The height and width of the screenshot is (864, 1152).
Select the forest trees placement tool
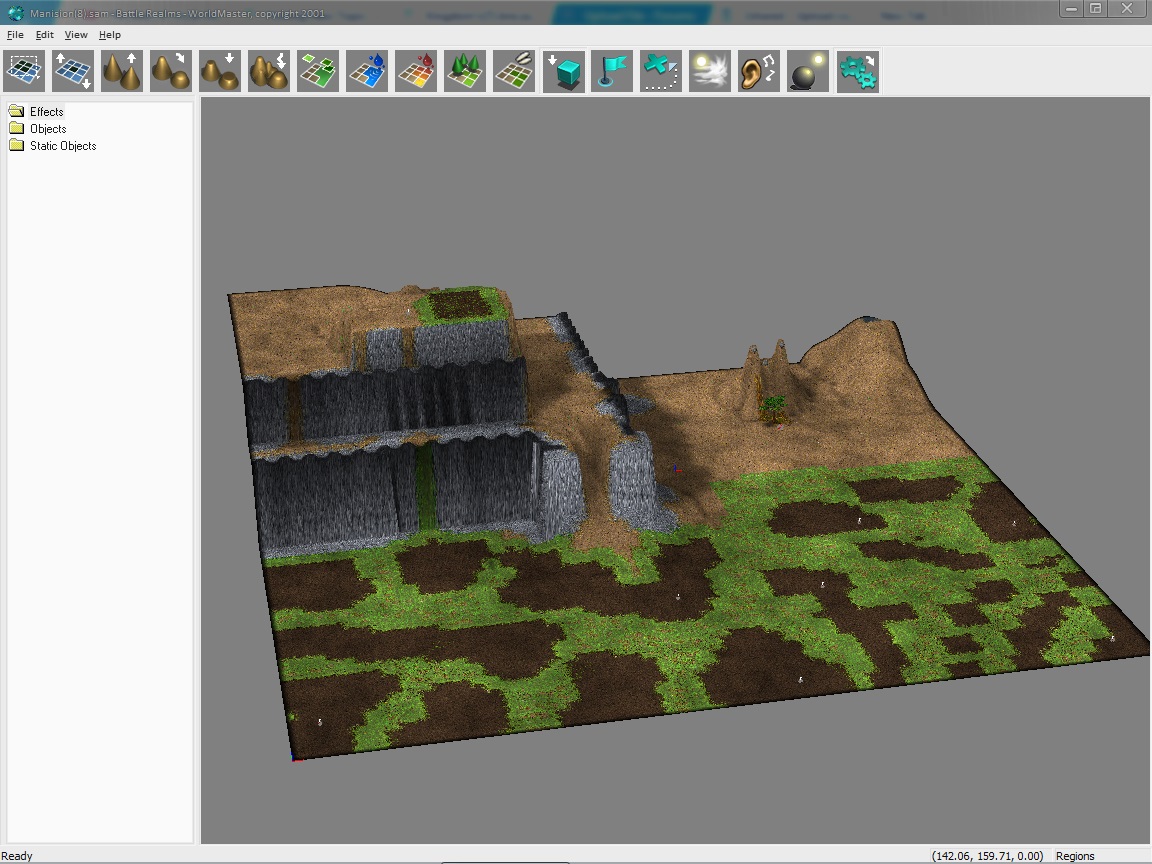465,71
